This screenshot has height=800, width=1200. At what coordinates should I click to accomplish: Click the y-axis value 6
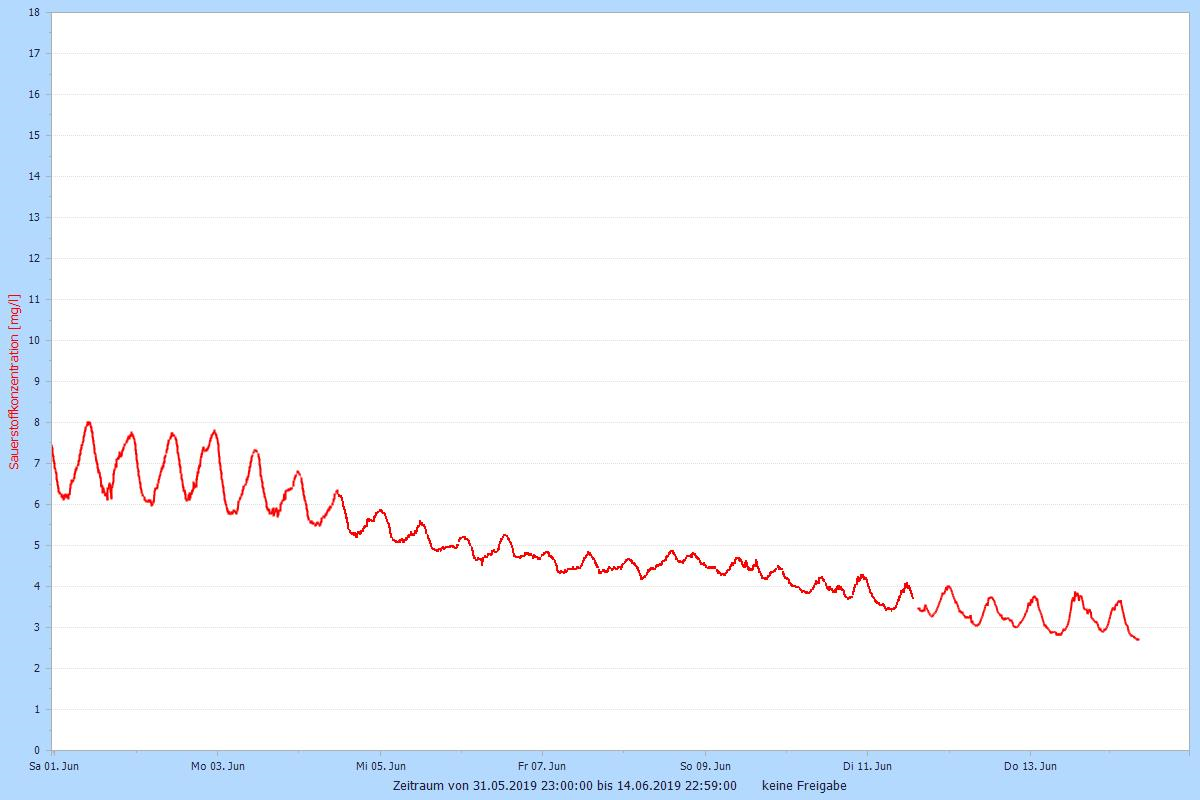pos(37,504)
